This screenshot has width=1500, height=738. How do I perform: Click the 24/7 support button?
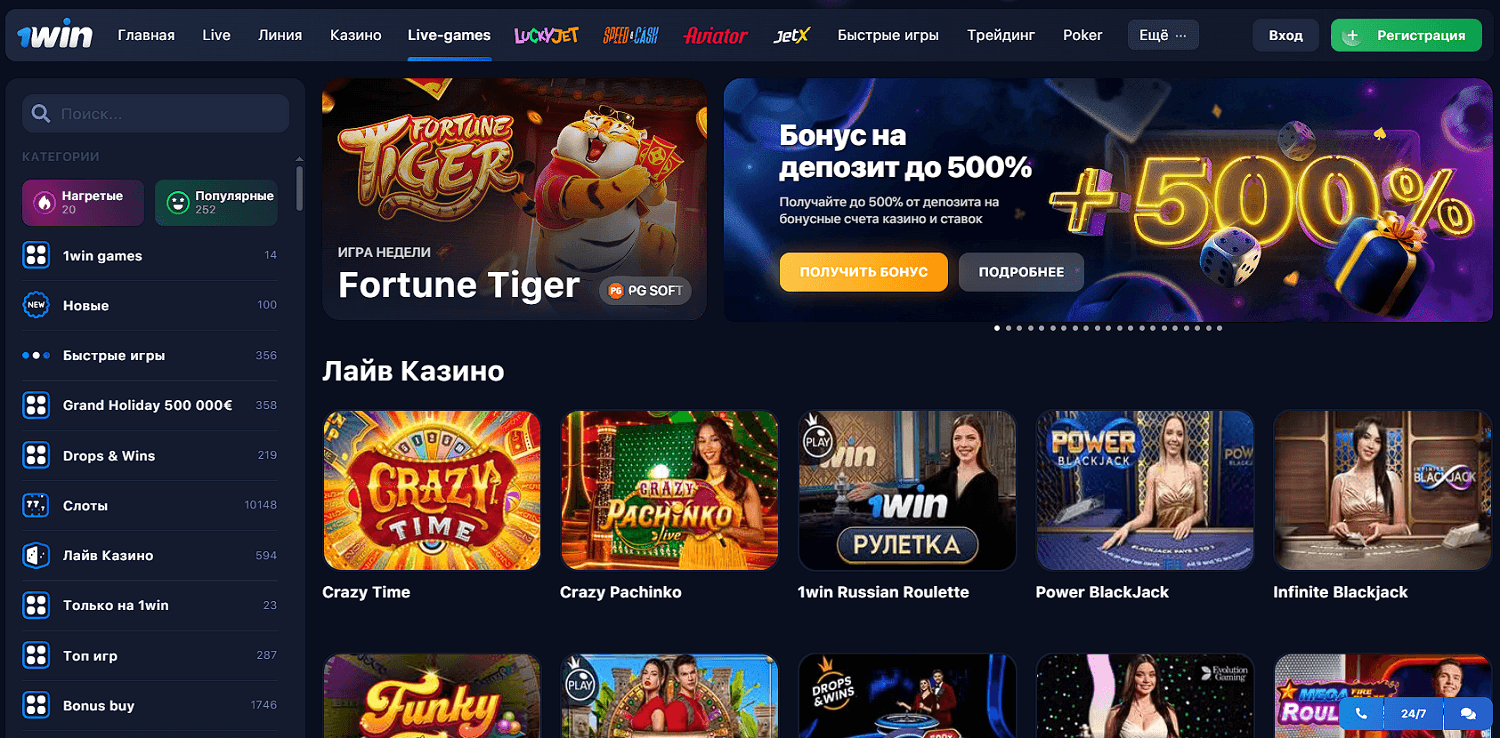point(1414,714)
